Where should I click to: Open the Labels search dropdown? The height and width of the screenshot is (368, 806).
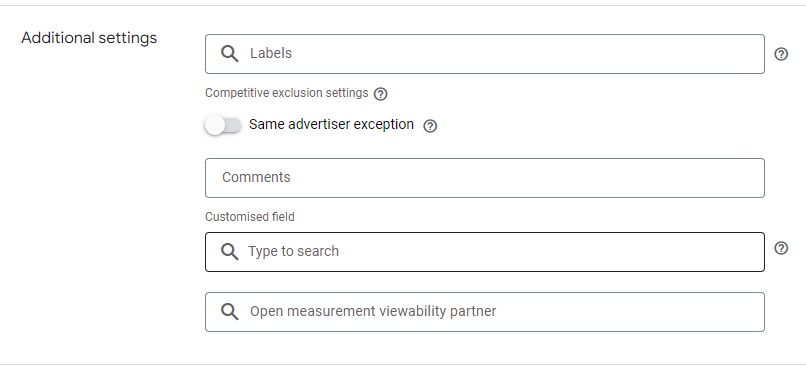click(x=485, y=54)
